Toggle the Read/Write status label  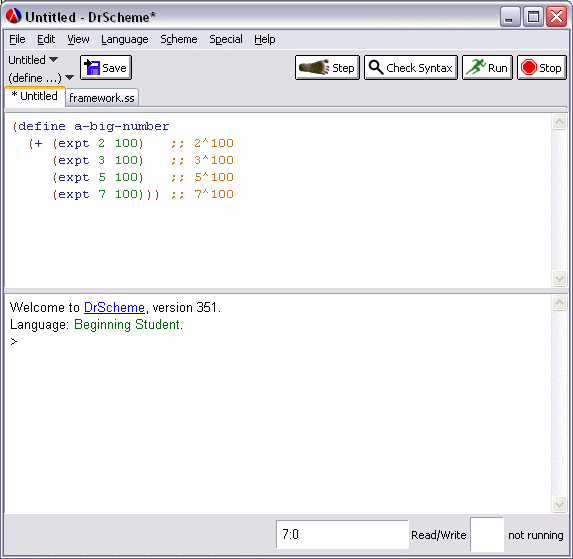click(x=439, y=535)
